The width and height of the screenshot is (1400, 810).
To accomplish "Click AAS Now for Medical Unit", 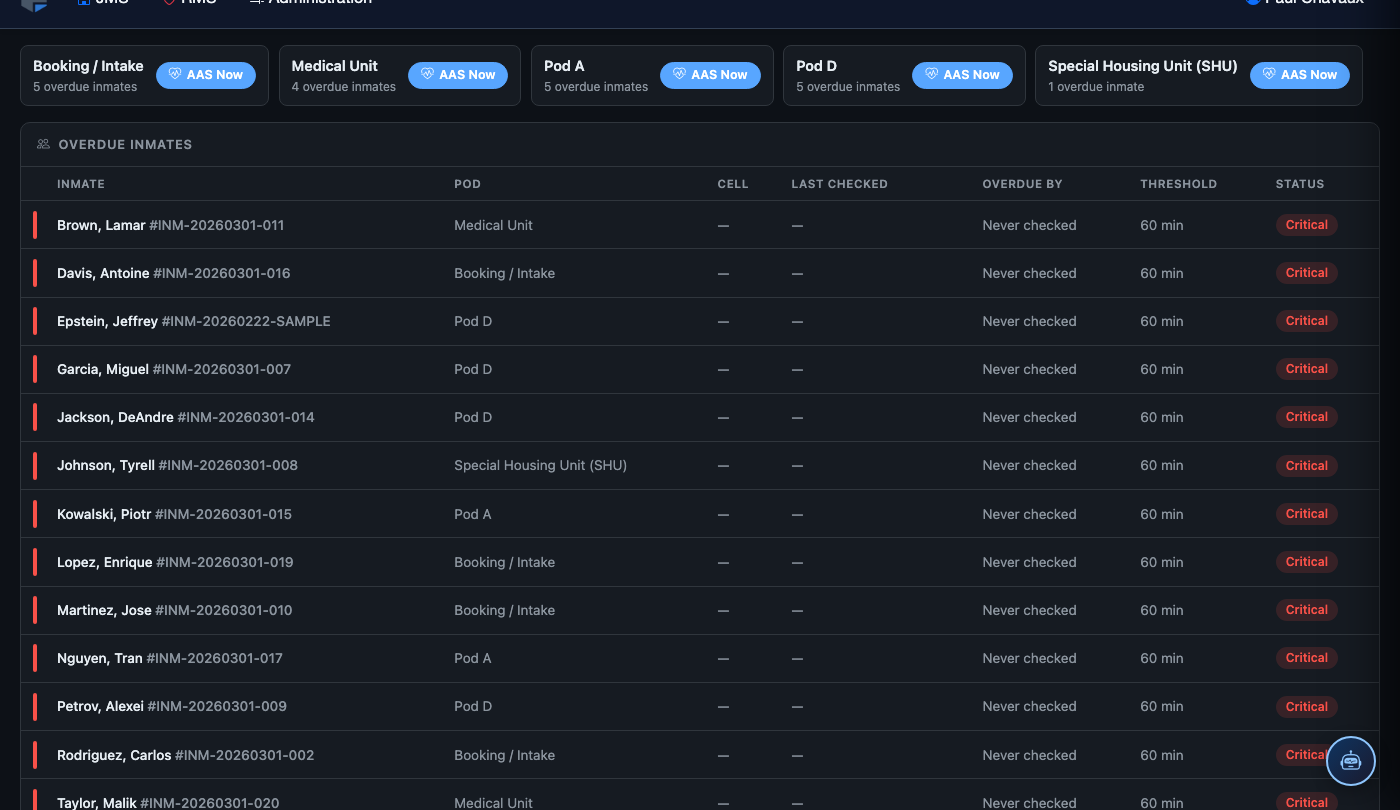I will pyautogui.click(x=458, y=75).
